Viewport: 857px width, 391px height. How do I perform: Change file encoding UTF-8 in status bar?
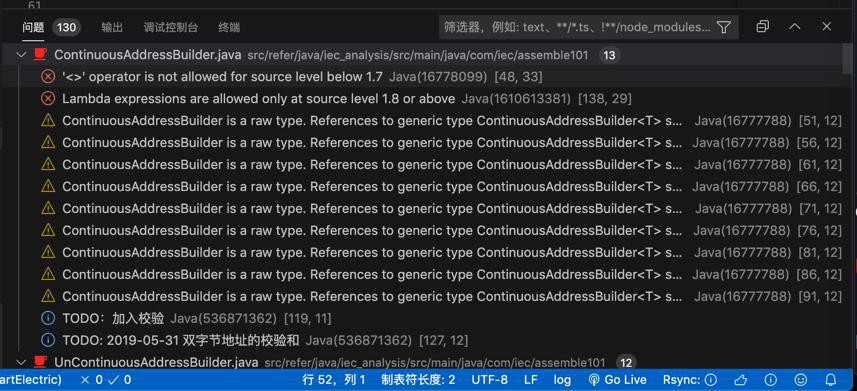(490, 380)
